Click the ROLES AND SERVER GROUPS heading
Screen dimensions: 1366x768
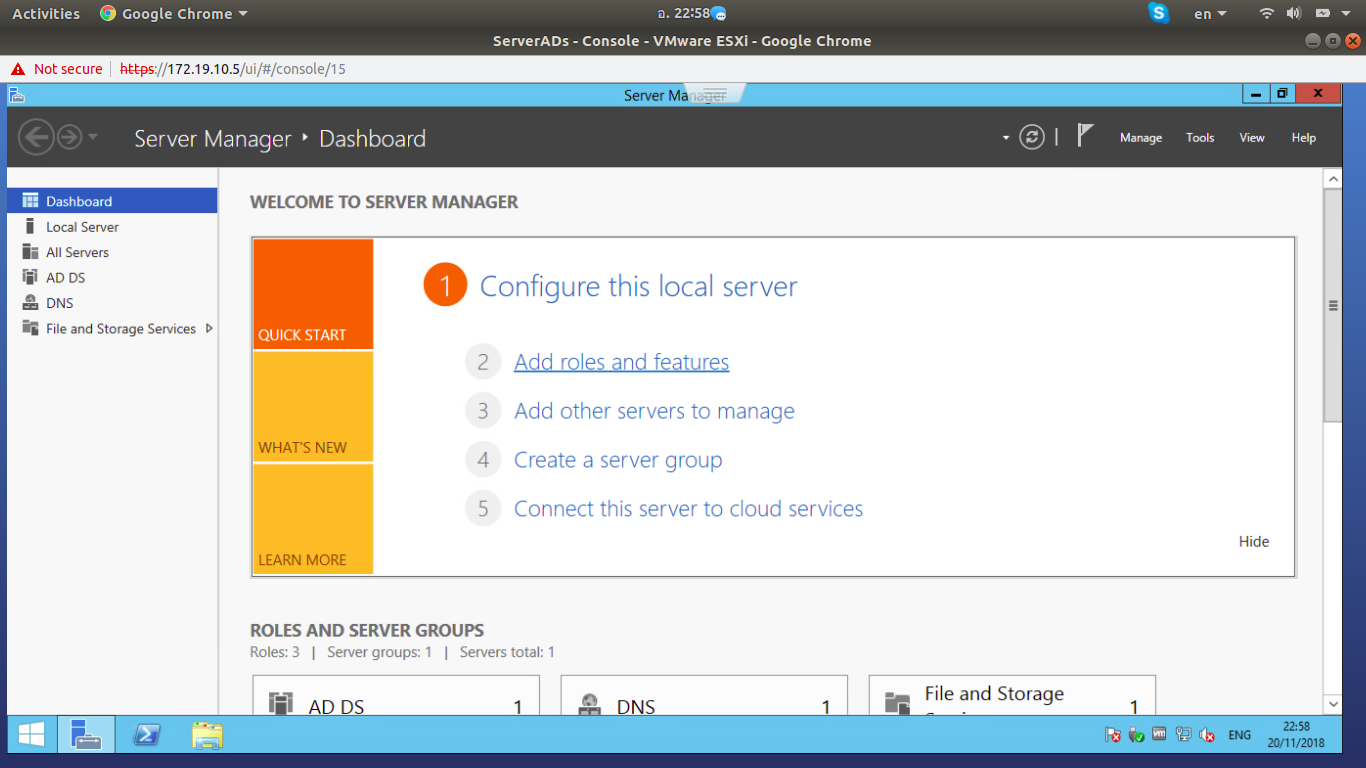[367, 631]
